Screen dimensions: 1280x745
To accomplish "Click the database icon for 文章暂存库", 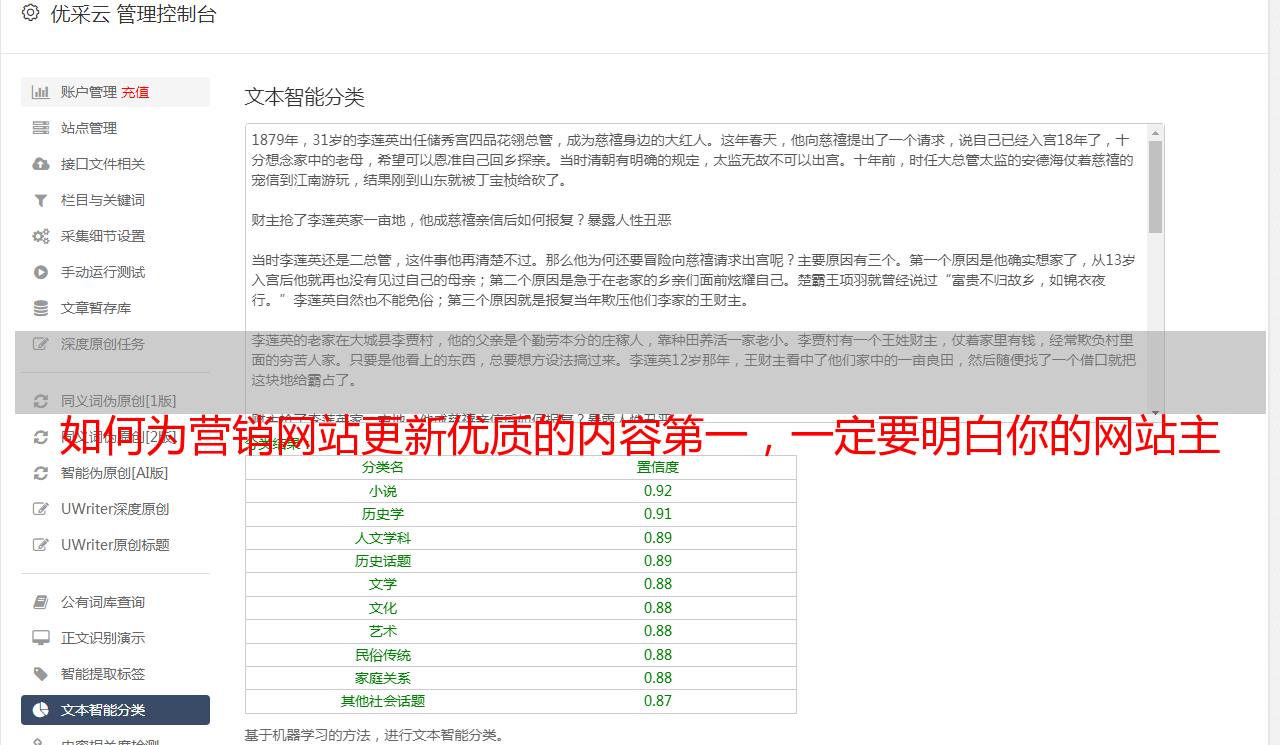I will 41,308.
